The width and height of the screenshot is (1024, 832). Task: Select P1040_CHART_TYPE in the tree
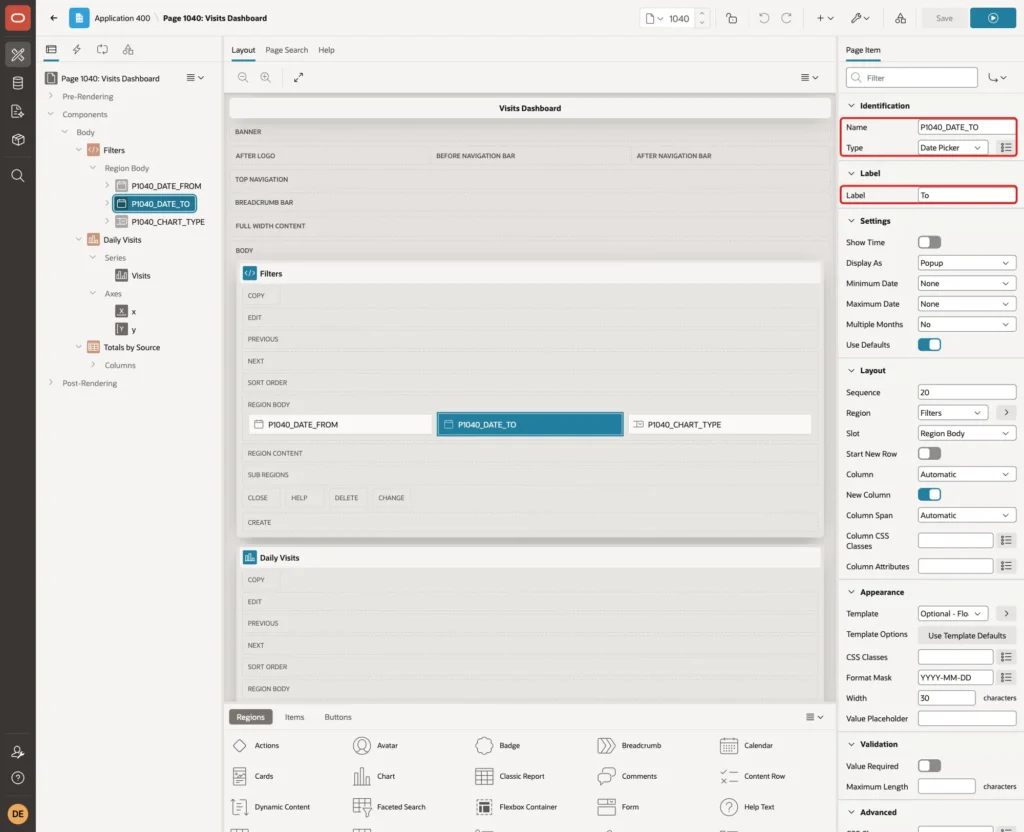(167, 222)
